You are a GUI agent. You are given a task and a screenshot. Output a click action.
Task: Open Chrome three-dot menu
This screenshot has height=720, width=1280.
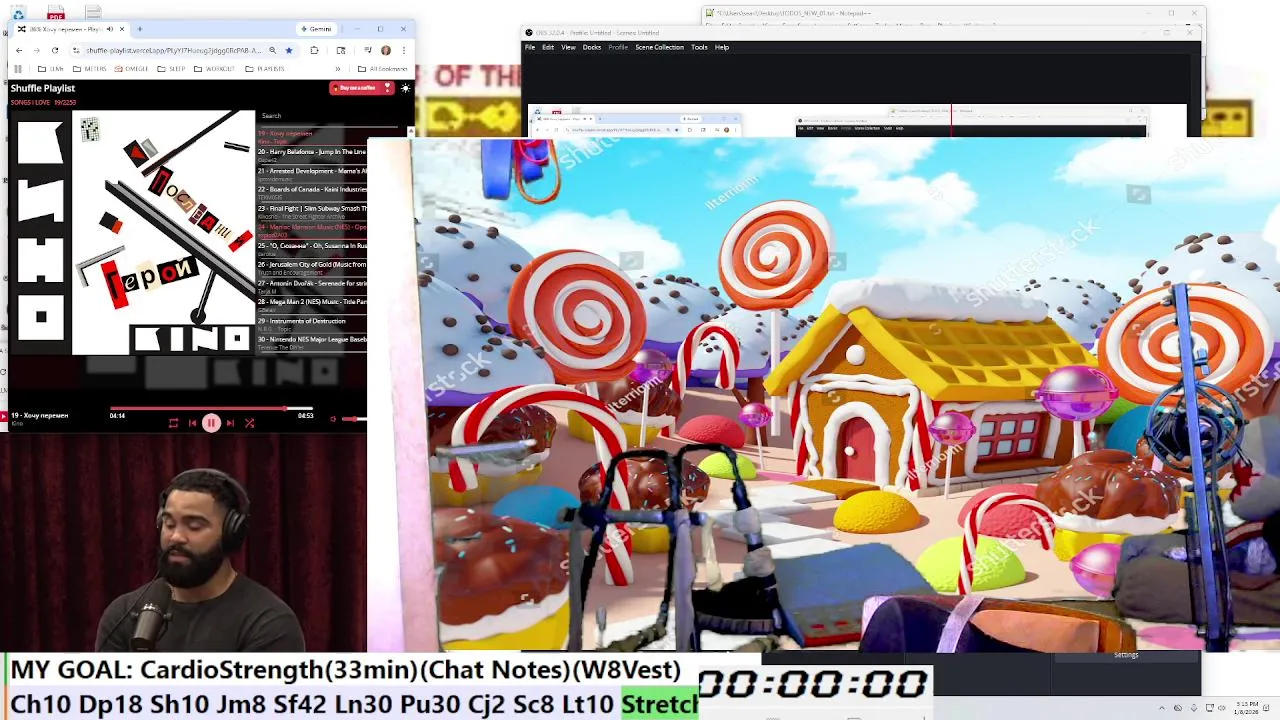tap(404, 50)
